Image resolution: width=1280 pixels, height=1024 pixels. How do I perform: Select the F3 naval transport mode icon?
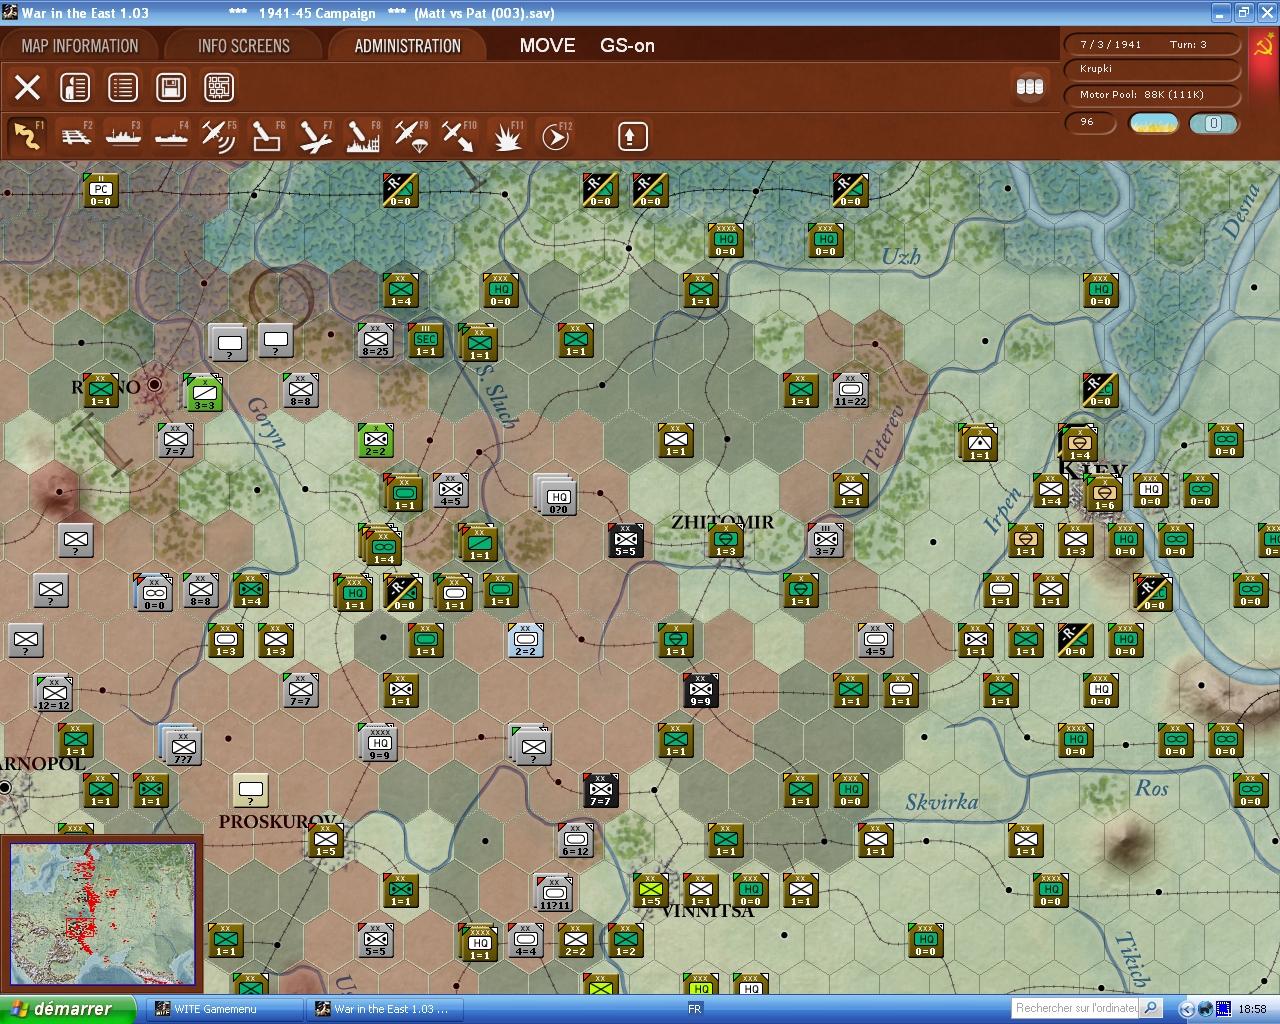(x=123, y=136)
